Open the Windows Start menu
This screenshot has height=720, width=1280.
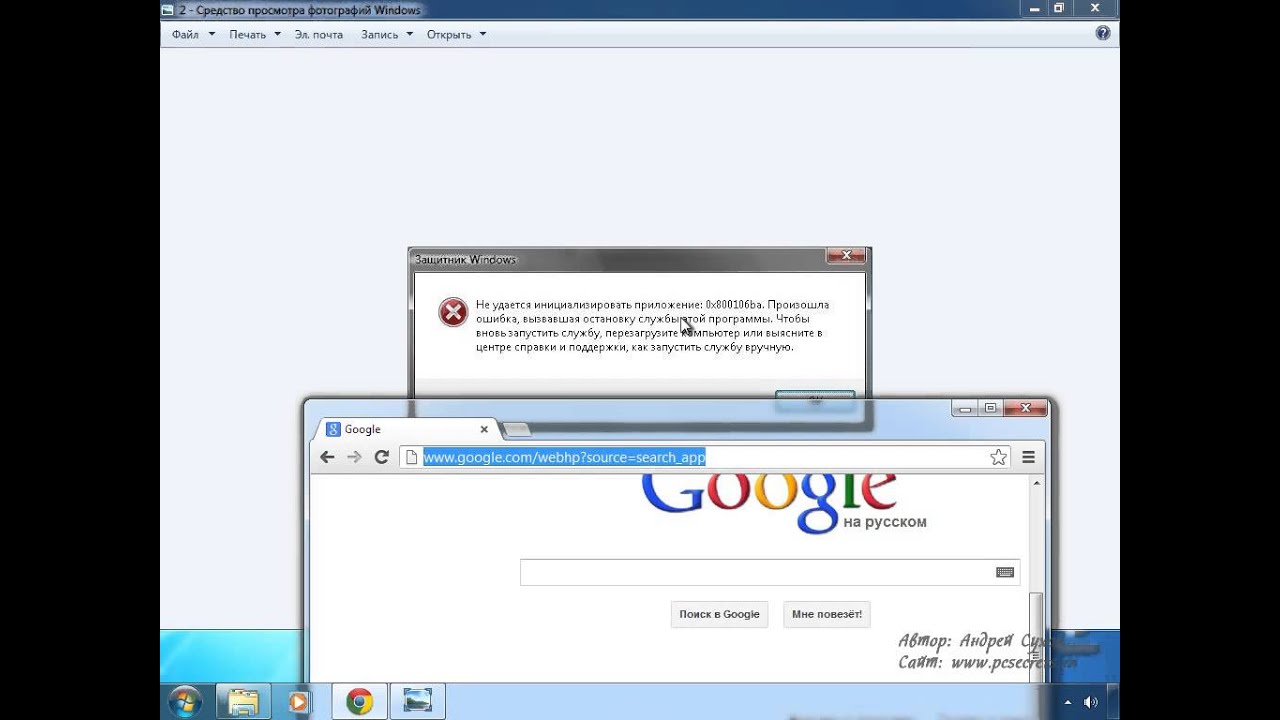[x=184, y=702]
